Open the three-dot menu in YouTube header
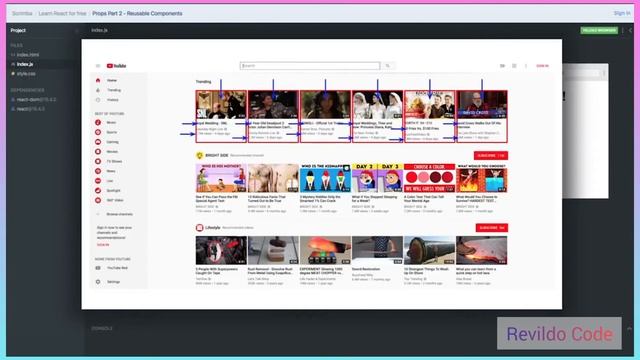The width and height of the screenshot is (640, 360). pyautogui.click(x=526, y=66)
